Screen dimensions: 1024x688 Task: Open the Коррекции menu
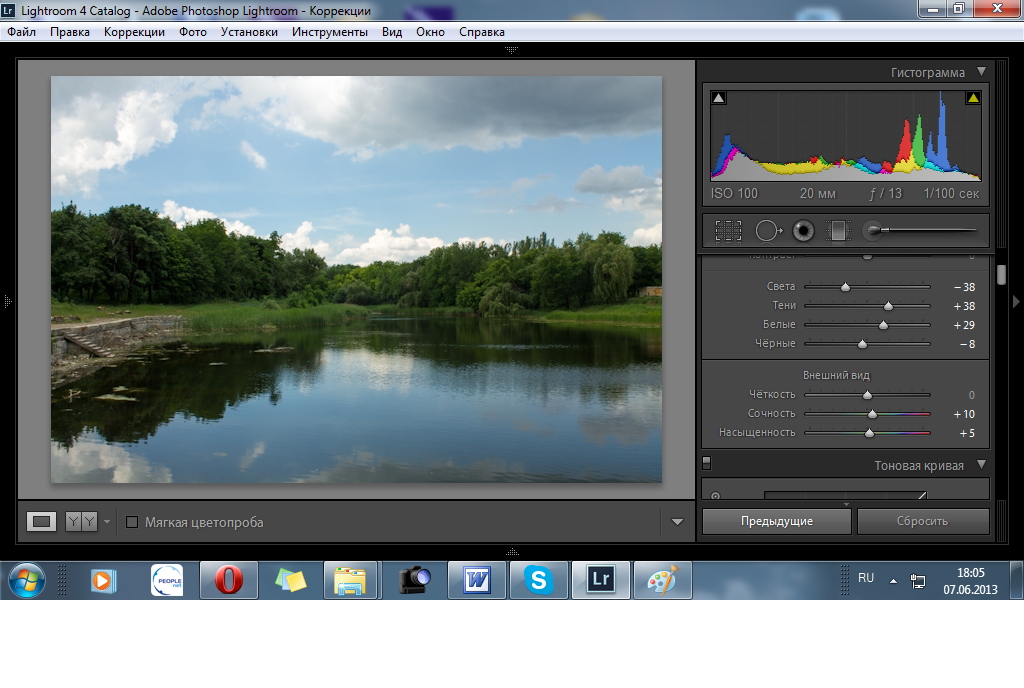134,32
